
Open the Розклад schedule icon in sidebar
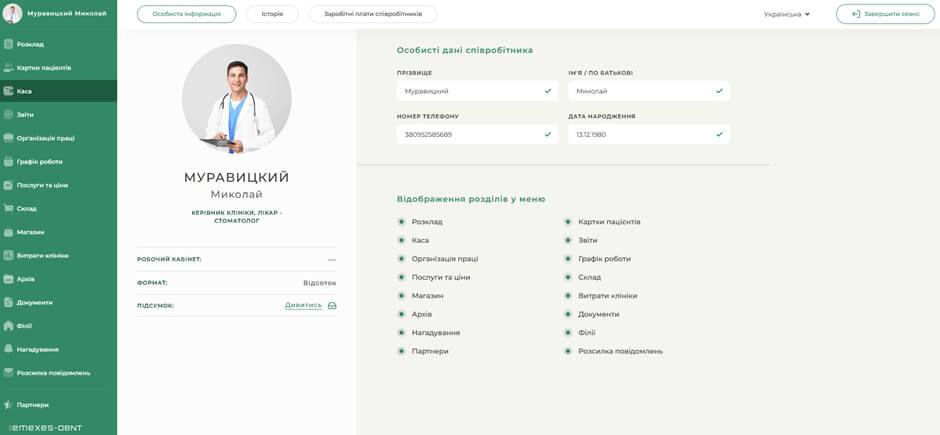click(9, 44)
